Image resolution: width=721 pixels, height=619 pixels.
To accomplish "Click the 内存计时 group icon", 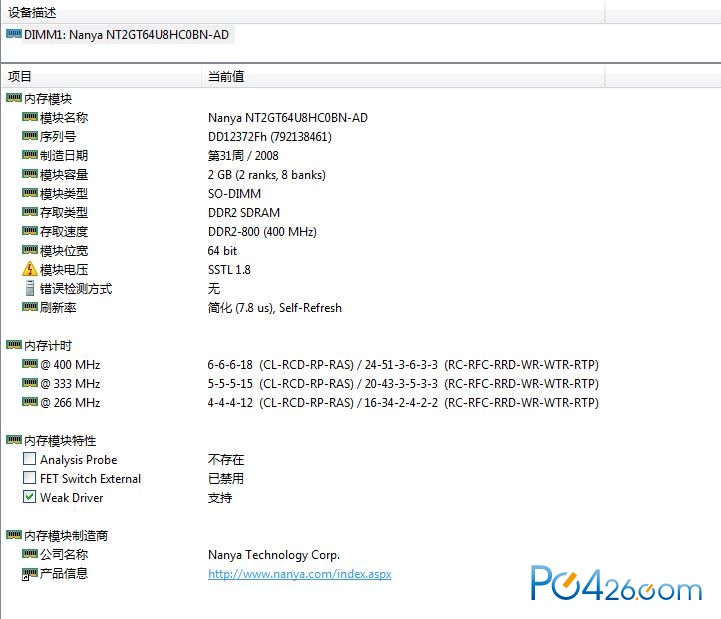I will pyautogui.click(x=14, y=344).
